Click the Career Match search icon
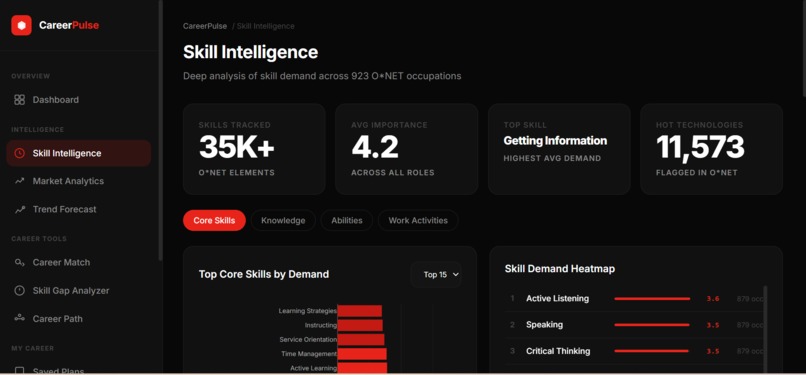806x375 pixels. (x=20, y=262)
